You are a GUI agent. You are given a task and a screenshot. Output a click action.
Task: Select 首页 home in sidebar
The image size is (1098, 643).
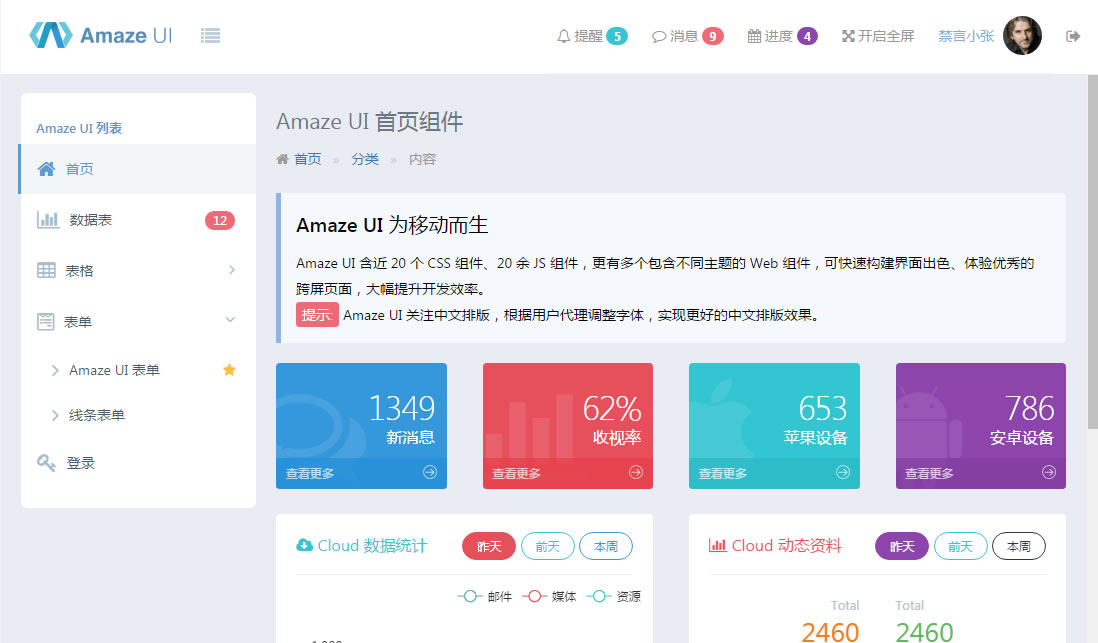138,169
